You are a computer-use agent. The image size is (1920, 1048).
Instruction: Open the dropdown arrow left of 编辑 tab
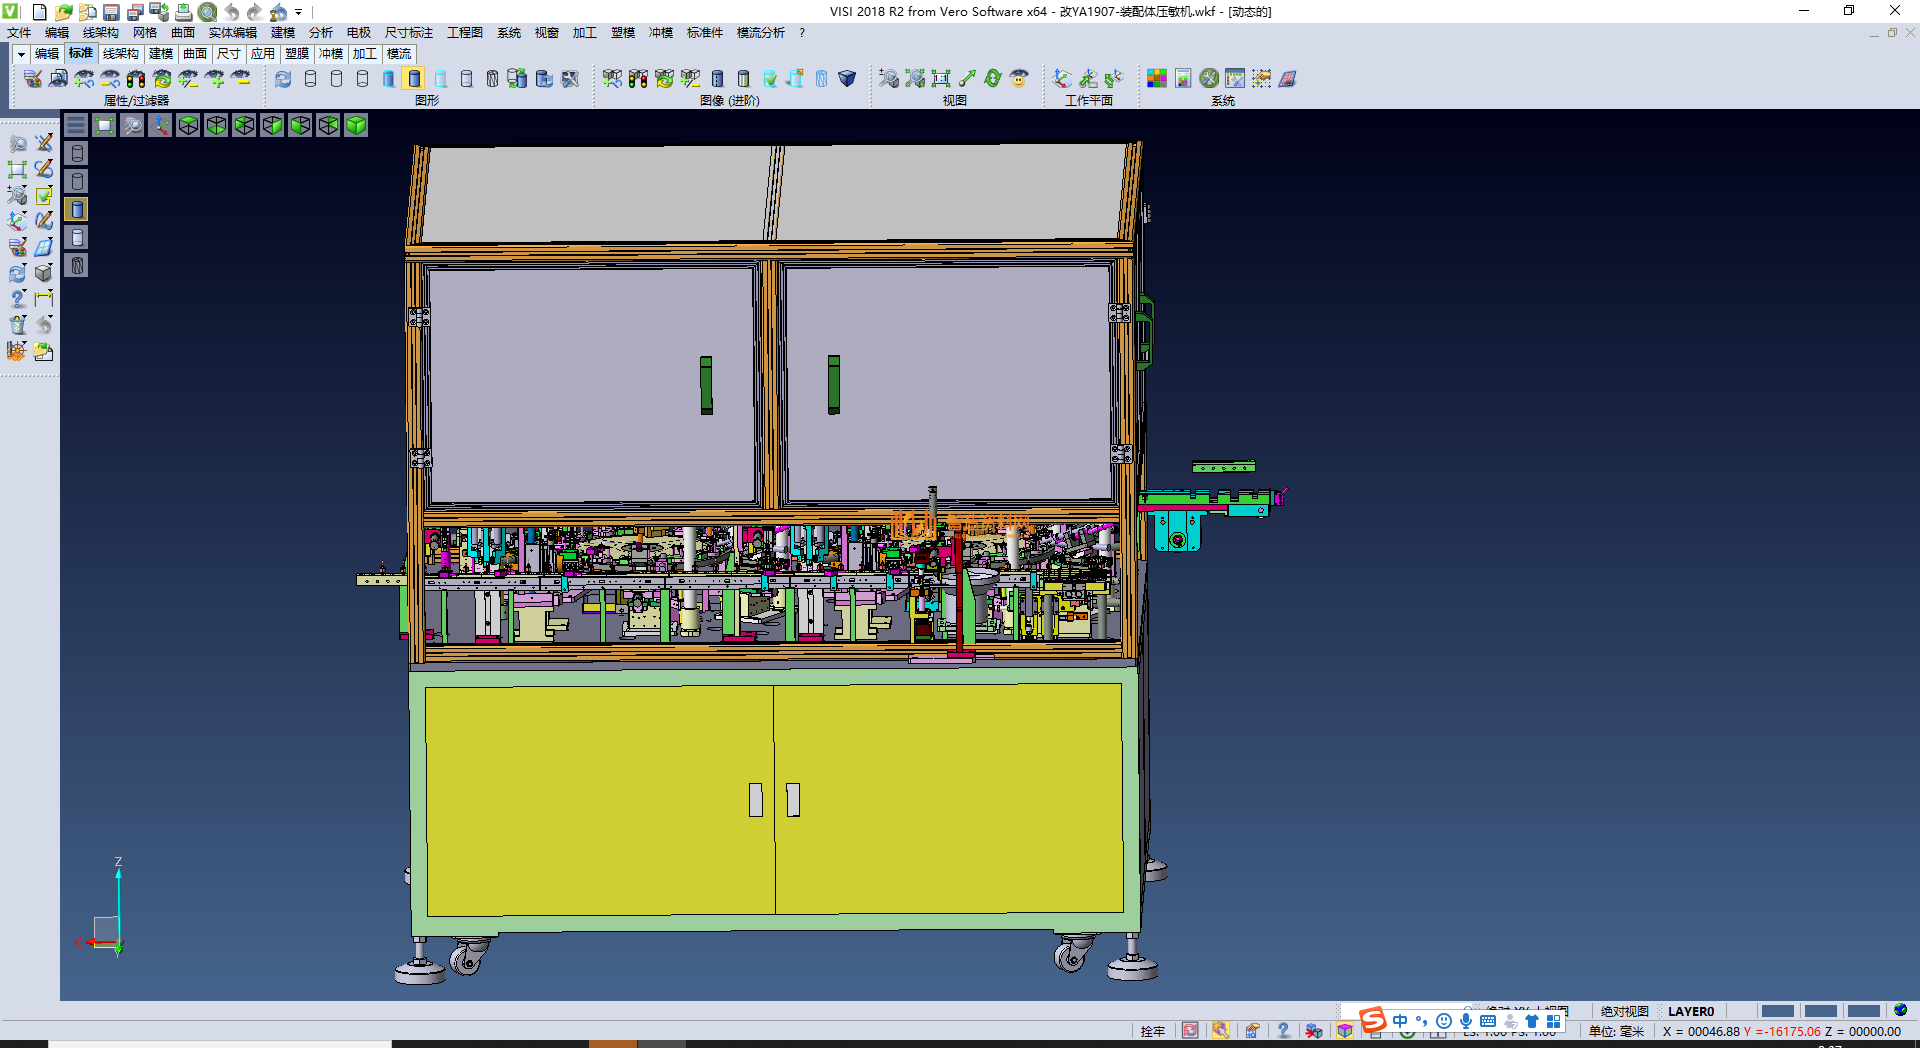tap(21, 54)
